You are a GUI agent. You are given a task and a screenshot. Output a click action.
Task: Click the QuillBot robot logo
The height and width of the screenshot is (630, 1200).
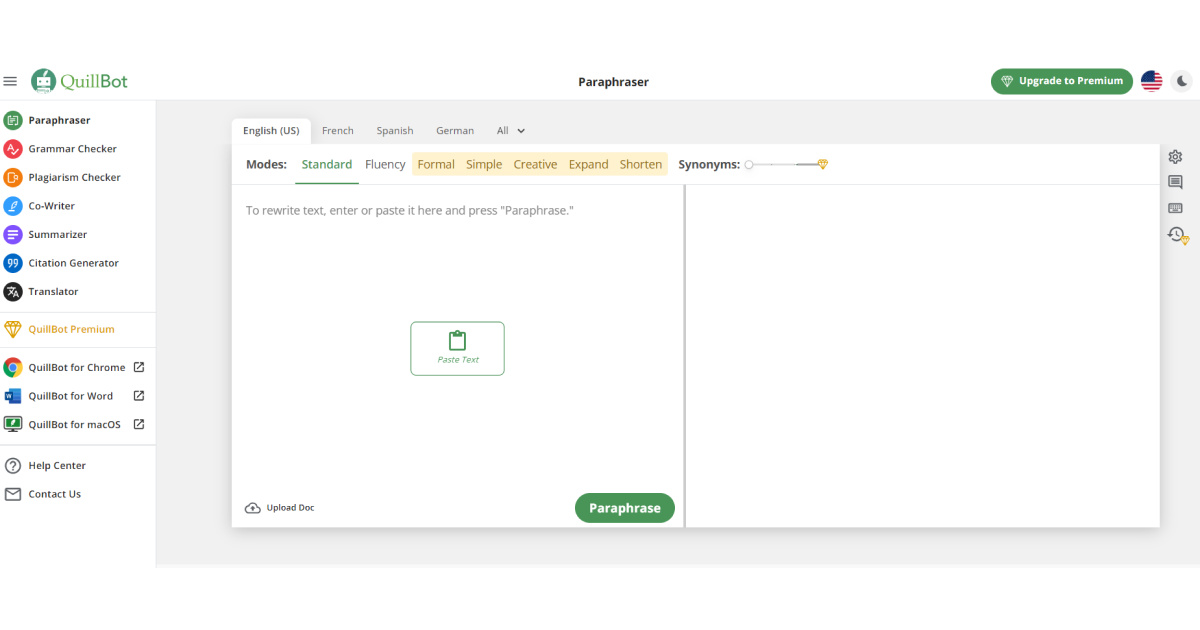coord(43,81)
